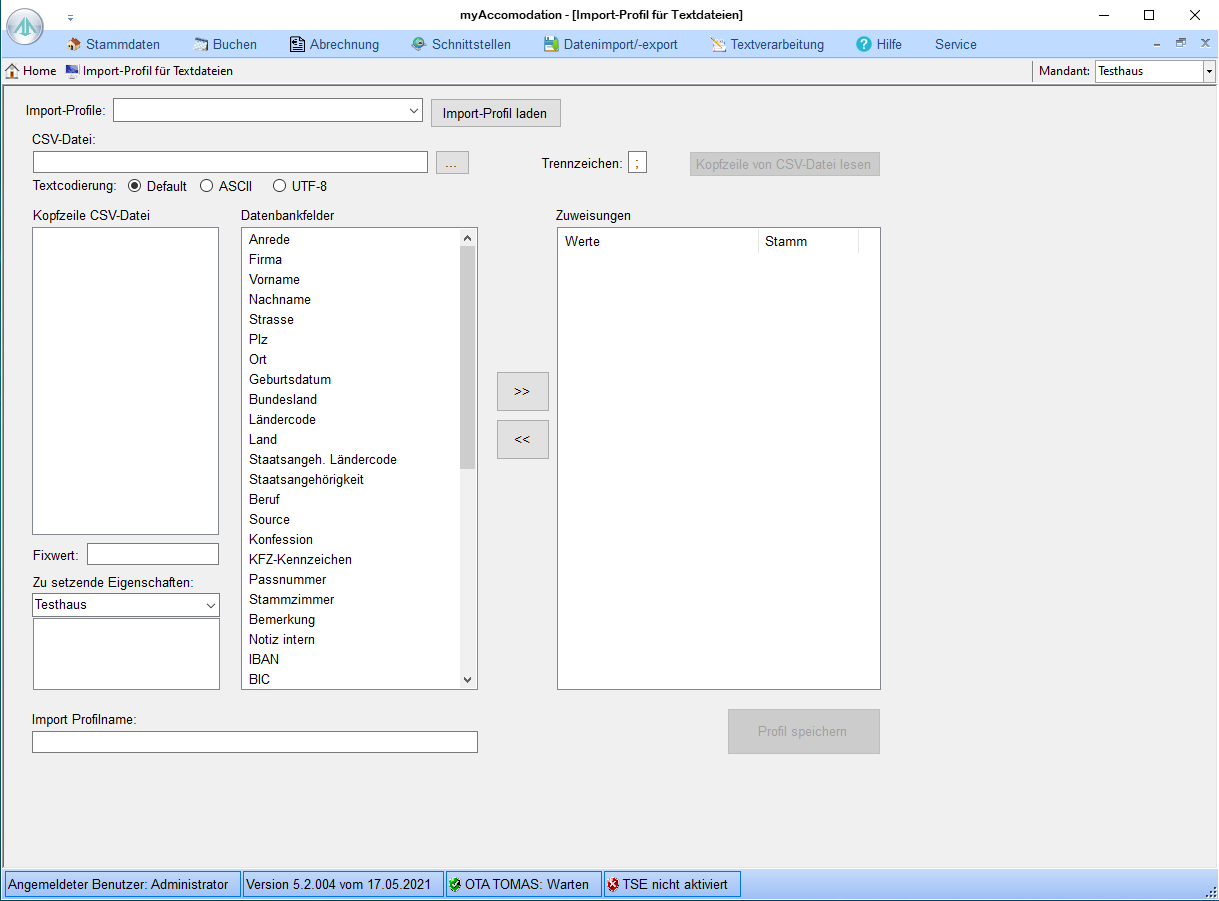Click the Datenimport/-export disk icon
This screenshot has width=1219, height=901.
(x=551, y=44)
